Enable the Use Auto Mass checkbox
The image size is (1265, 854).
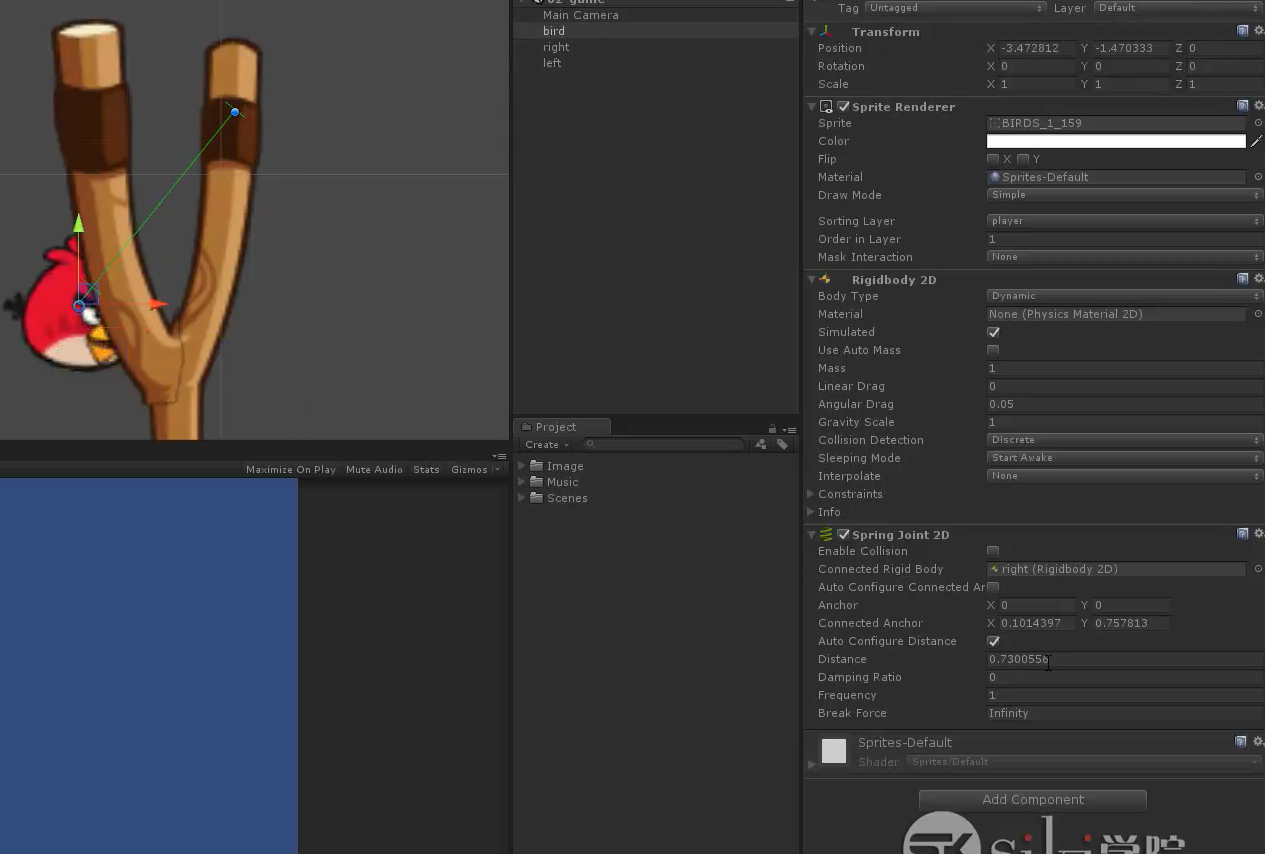(993, 350)
